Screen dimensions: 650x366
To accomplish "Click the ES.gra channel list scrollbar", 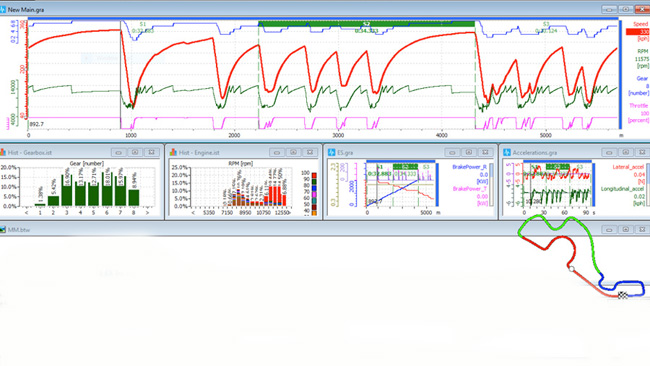I will point(492,184).
